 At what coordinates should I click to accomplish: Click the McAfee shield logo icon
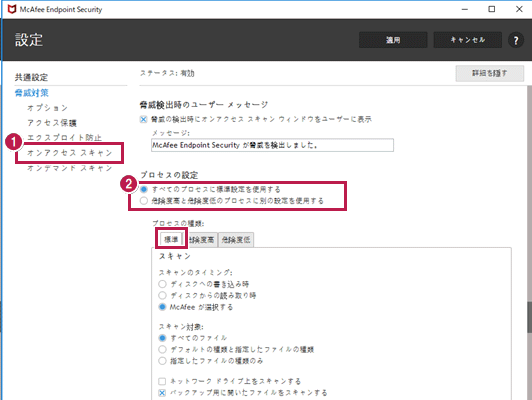[12, 9]
